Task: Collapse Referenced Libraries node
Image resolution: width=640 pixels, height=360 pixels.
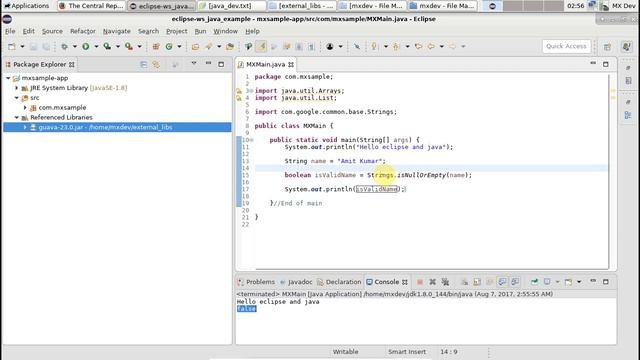Action: pyautogui.click(x=17, y=117)
